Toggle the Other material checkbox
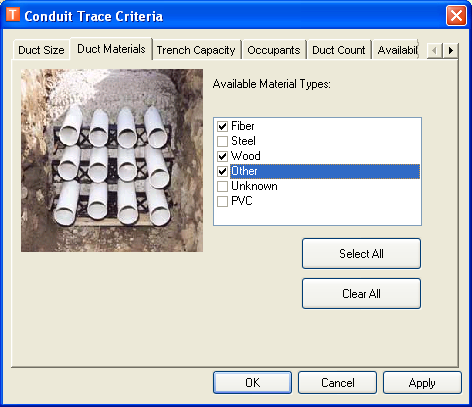This screenshot has height=407, width=472. (222, 171)
